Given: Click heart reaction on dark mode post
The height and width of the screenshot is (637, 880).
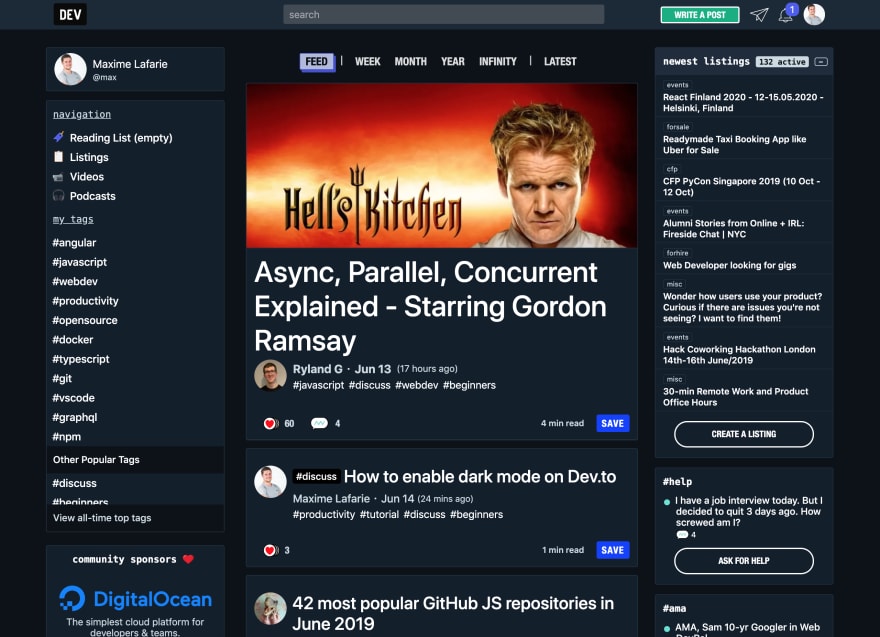Looking at the screenshot, I should point(271,550).
